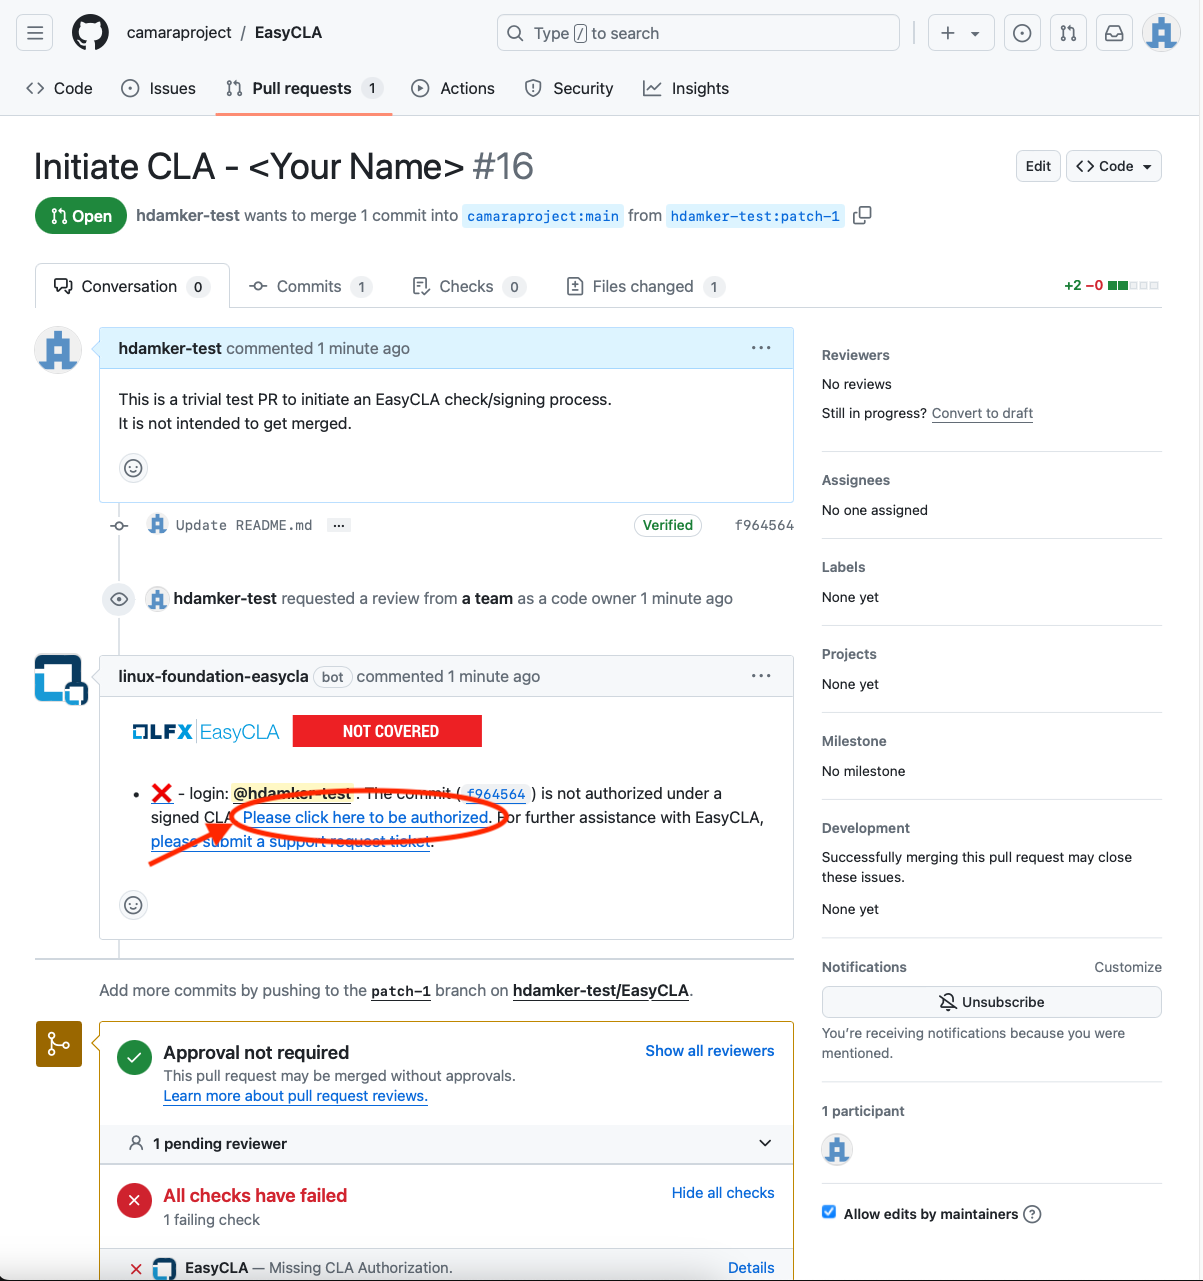Click Show all reviewers link
Viewport: 1203px width, 1281px height.
pos(710,1050)
